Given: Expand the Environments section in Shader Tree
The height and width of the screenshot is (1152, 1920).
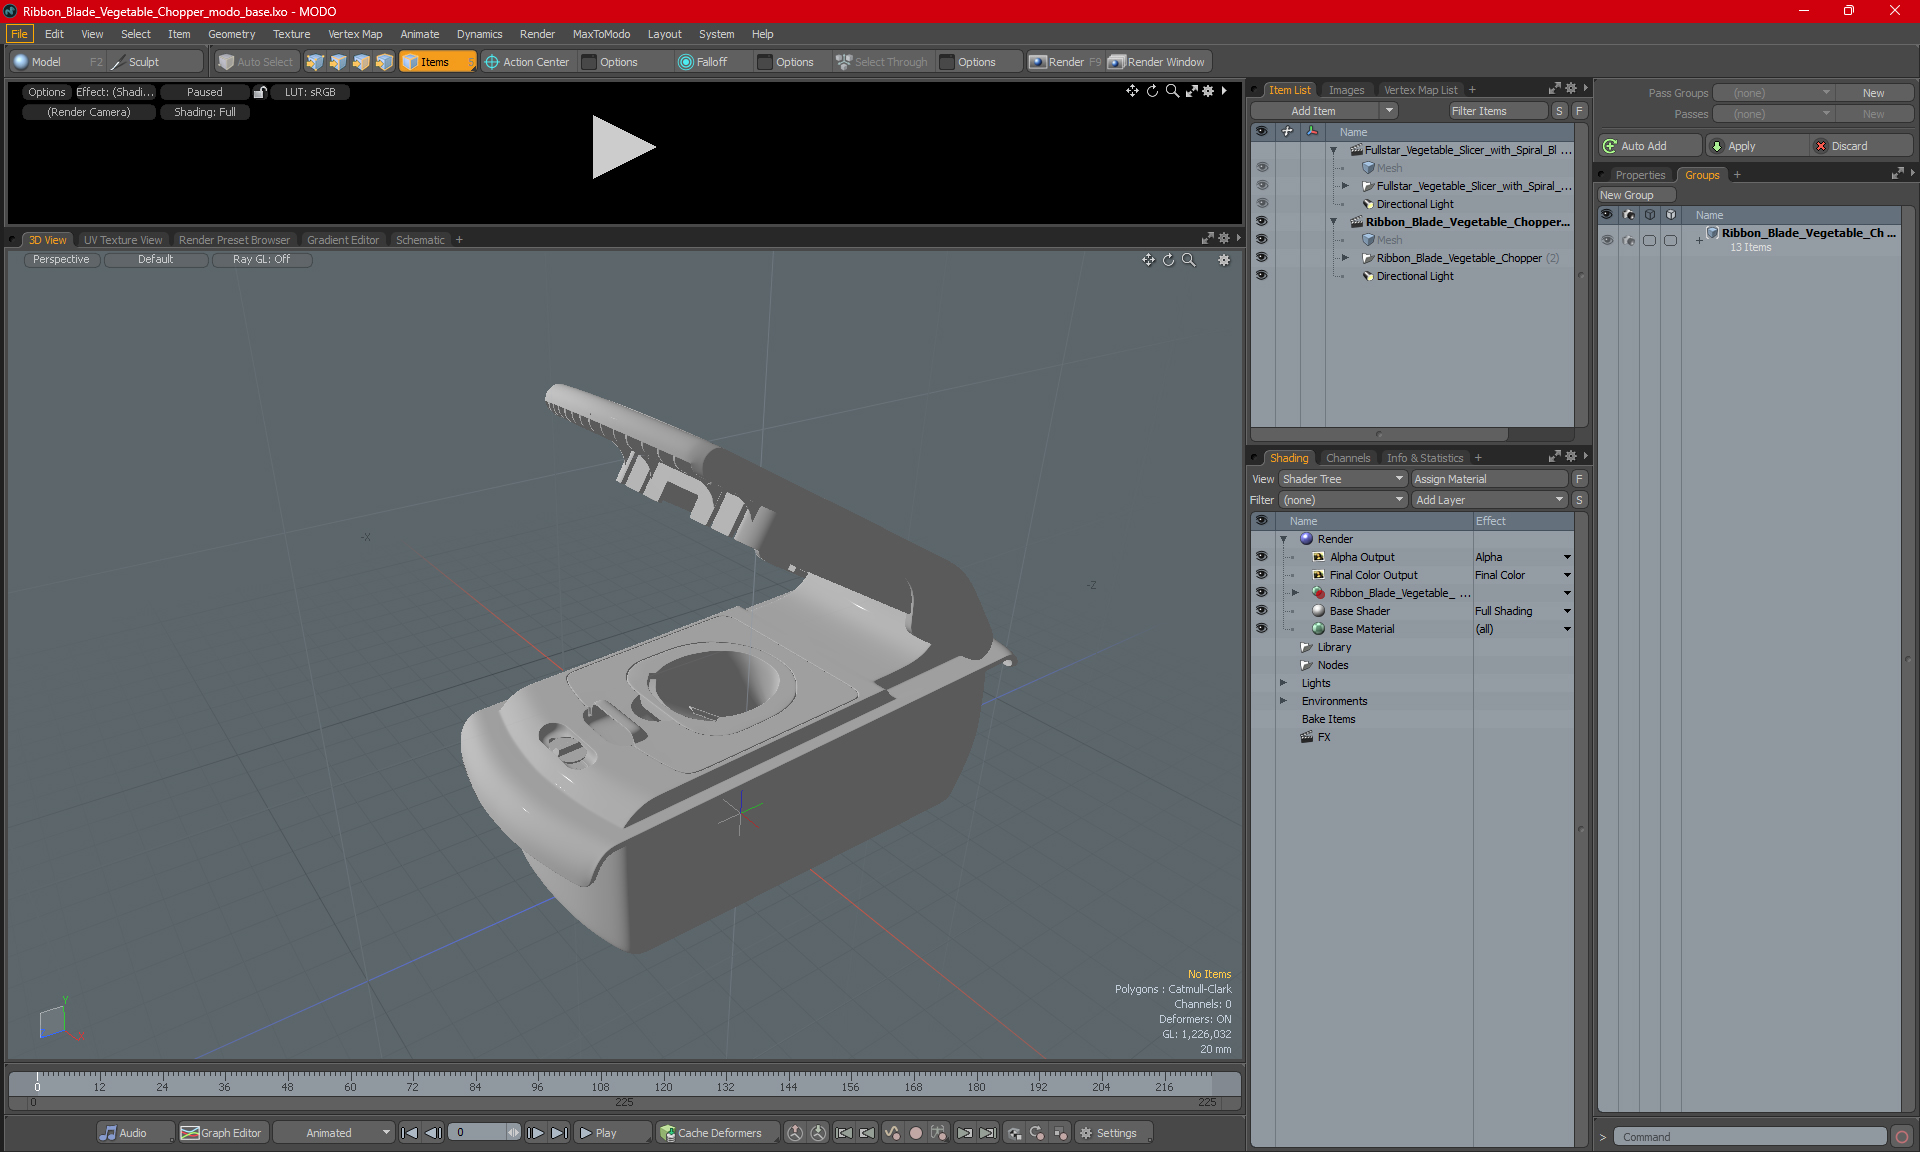Looking at the screenshot, I should click(x=1282, y=701).
